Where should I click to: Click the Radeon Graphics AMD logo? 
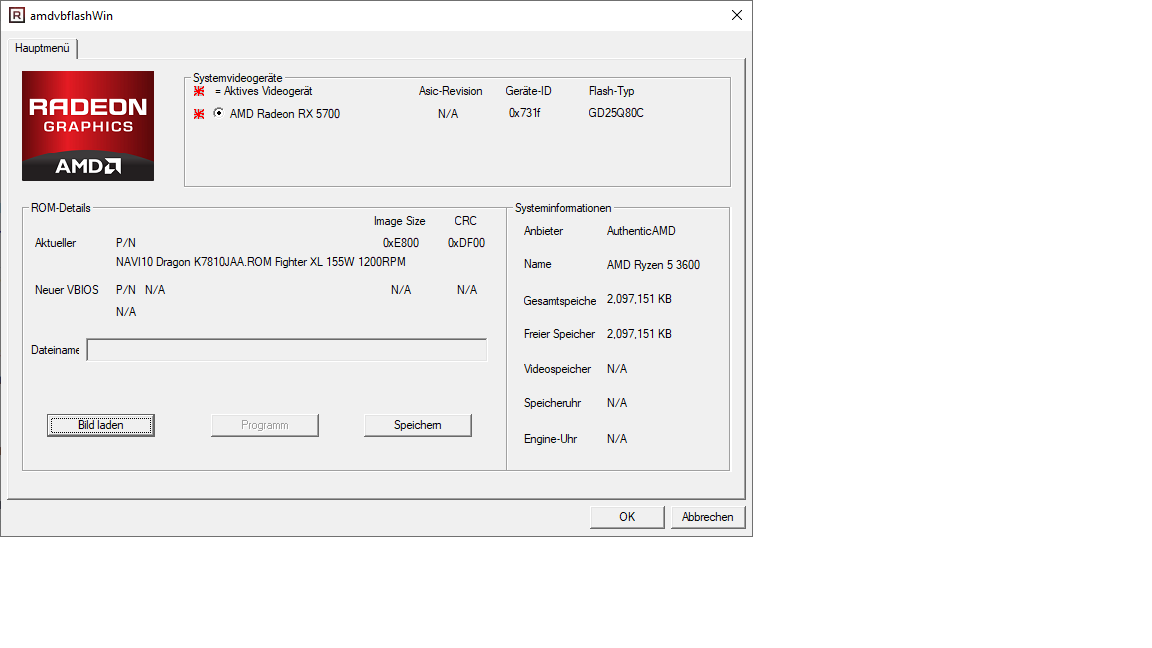point(88,125)
